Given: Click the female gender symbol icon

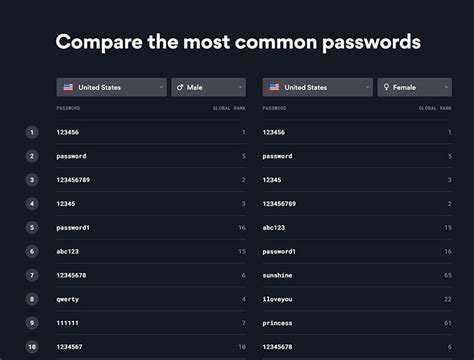Looking at the screenshot, I should coord(386,87).
